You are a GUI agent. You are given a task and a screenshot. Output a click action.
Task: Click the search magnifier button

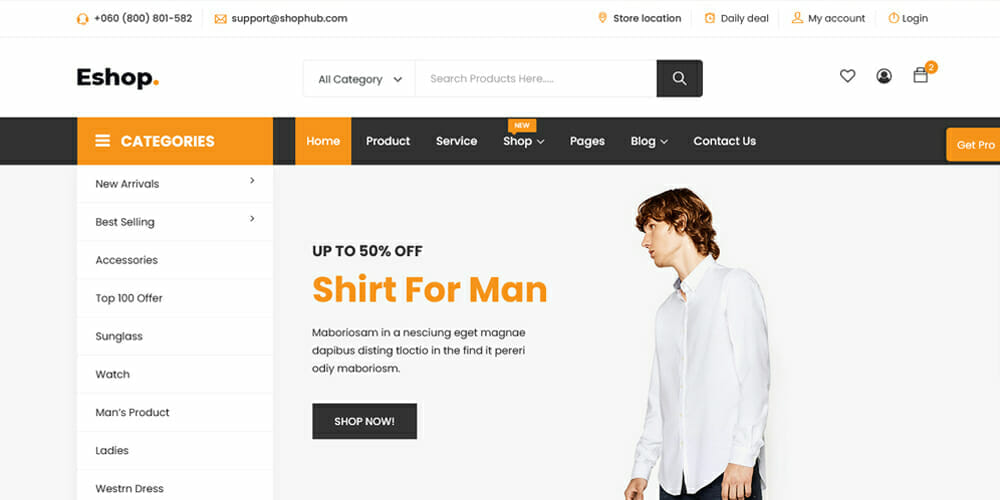679,78
